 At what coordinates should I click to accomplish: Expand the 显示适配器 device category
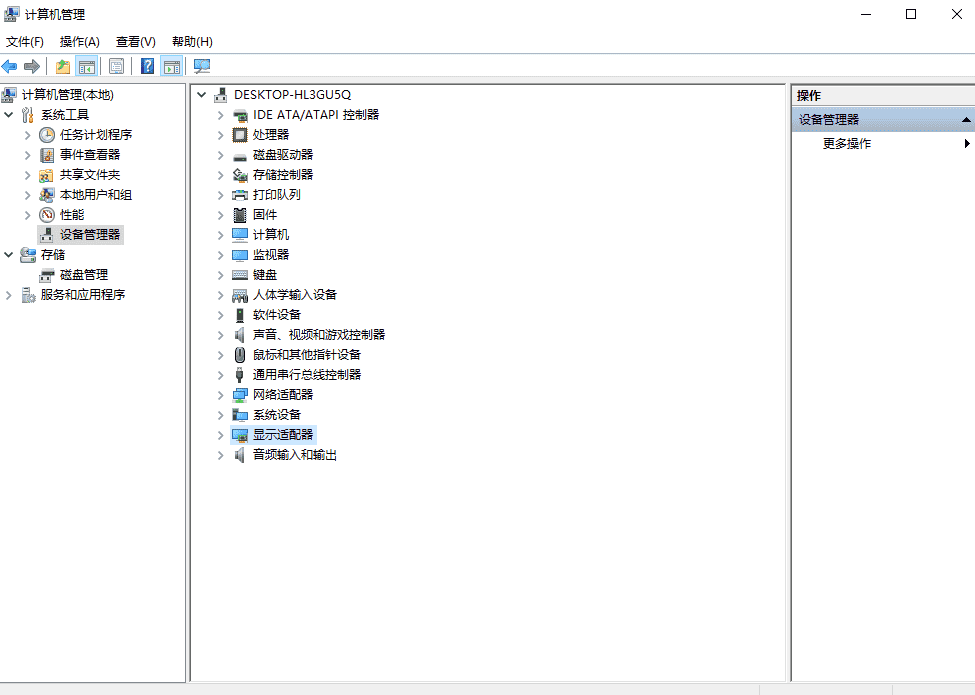(220, 434)
